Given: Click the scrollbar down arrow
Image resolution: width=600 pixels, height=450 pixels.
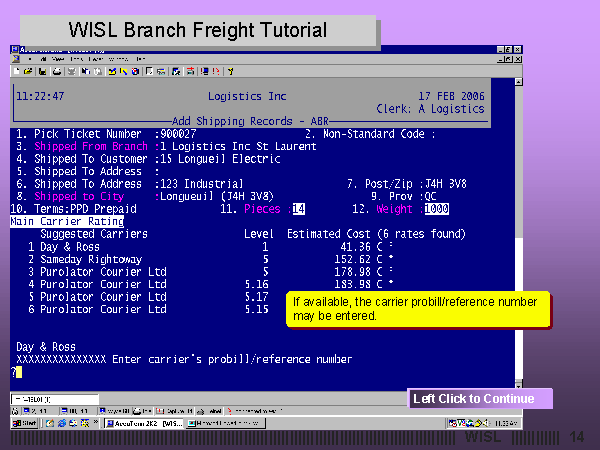Looking at the screenshot, I should coord(518,384).
